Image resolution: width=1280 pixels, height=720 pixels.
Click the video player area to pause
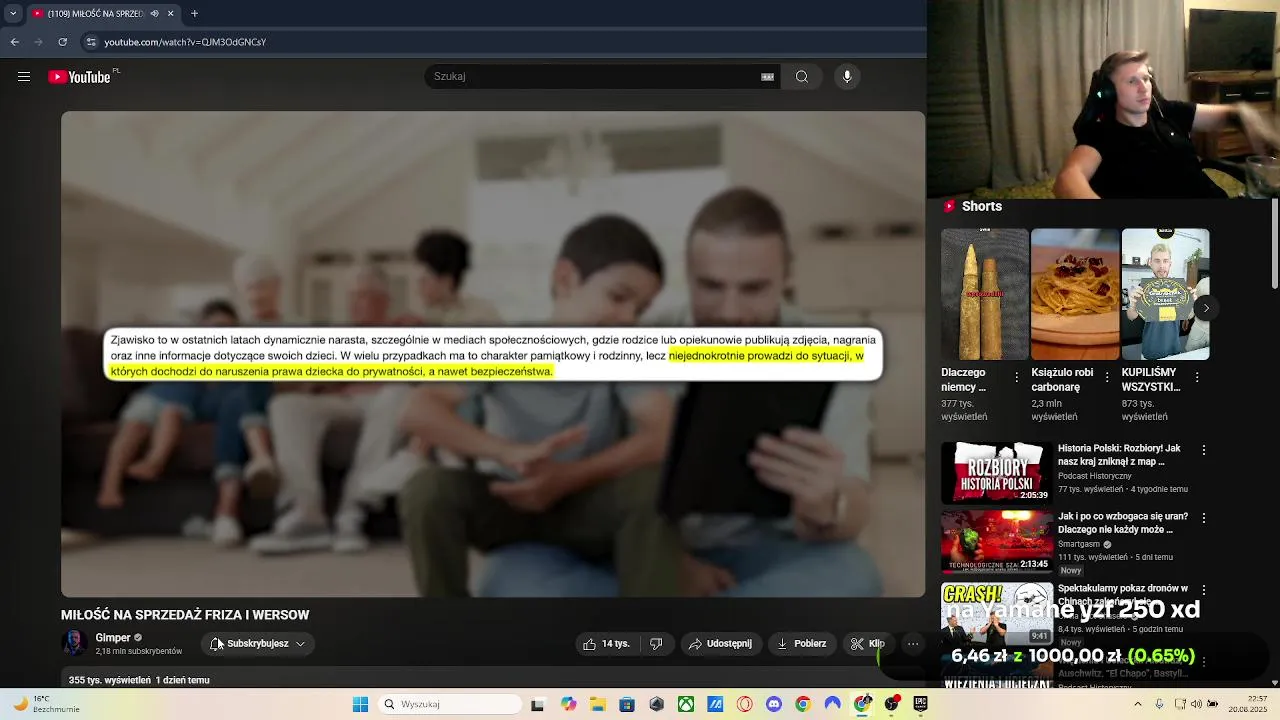click(493, 354)
